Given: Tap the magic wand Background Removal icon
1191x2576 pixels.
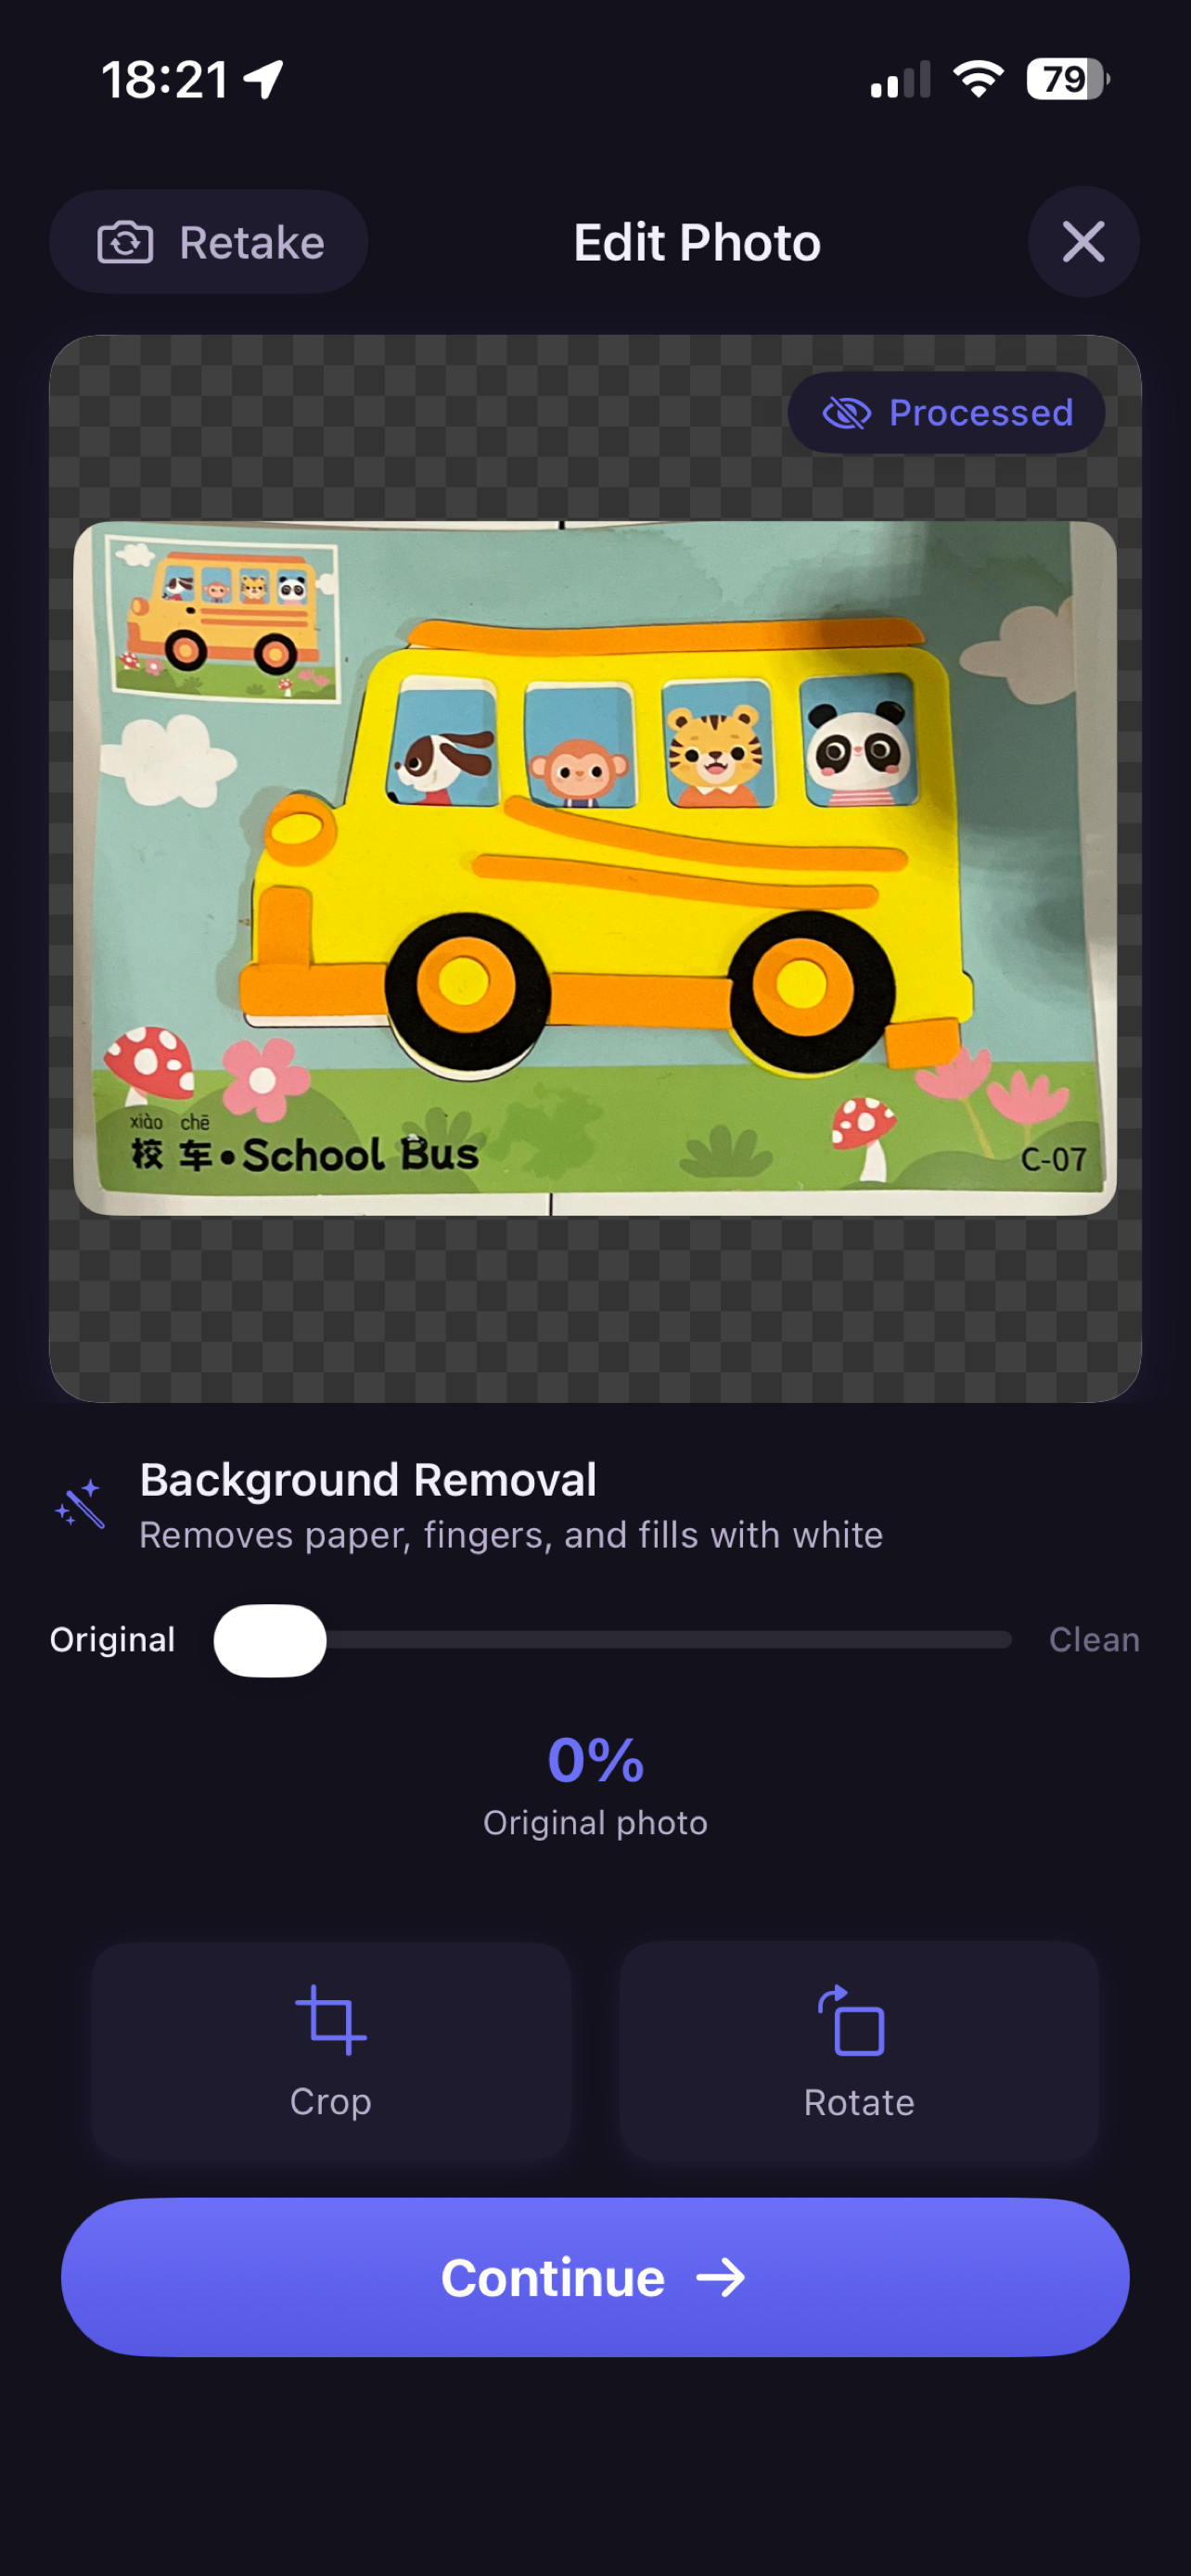Looking at the screenshot, I should [81, 1504].
